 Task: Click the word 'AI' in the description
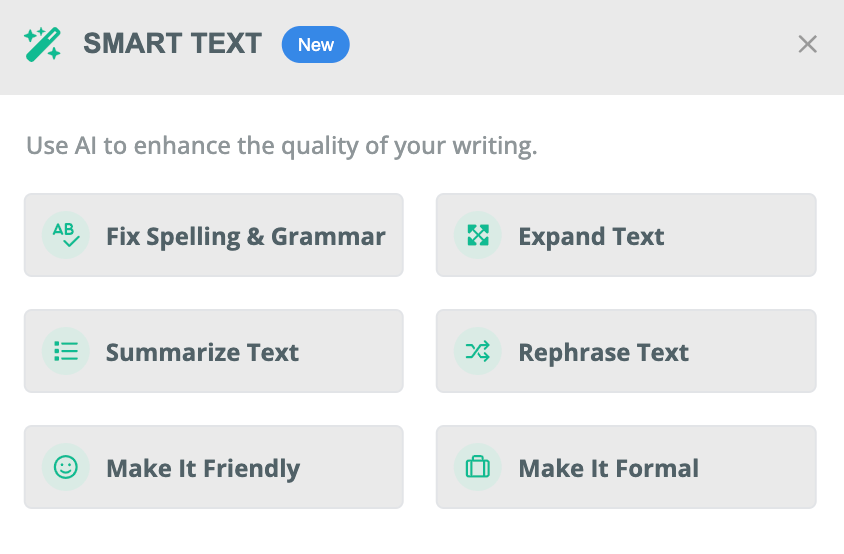coord(86,146)
